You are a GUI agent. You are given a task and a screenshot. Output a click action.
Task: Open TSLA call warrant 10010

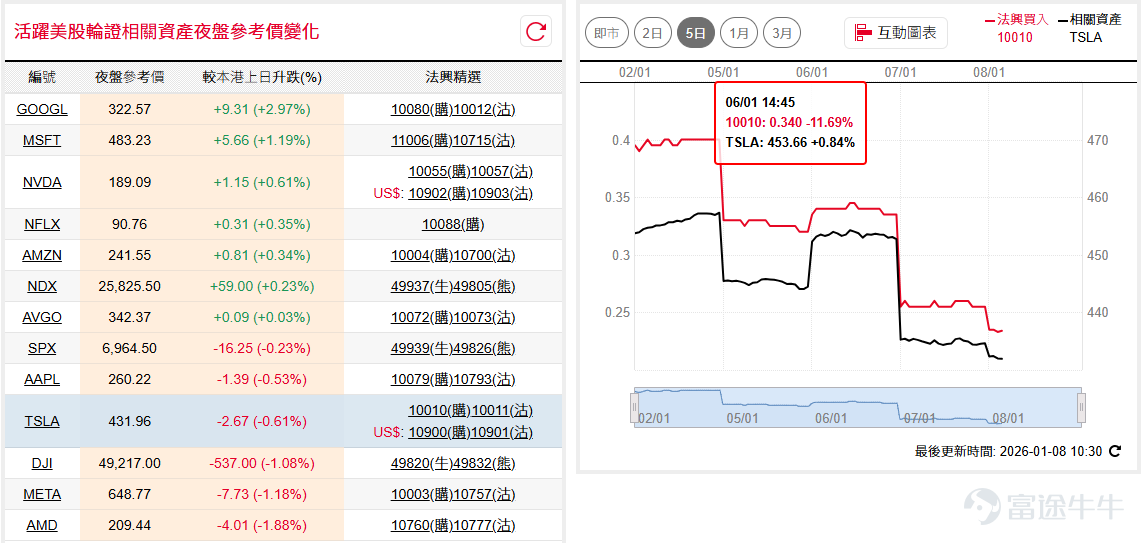pos(439,410)
